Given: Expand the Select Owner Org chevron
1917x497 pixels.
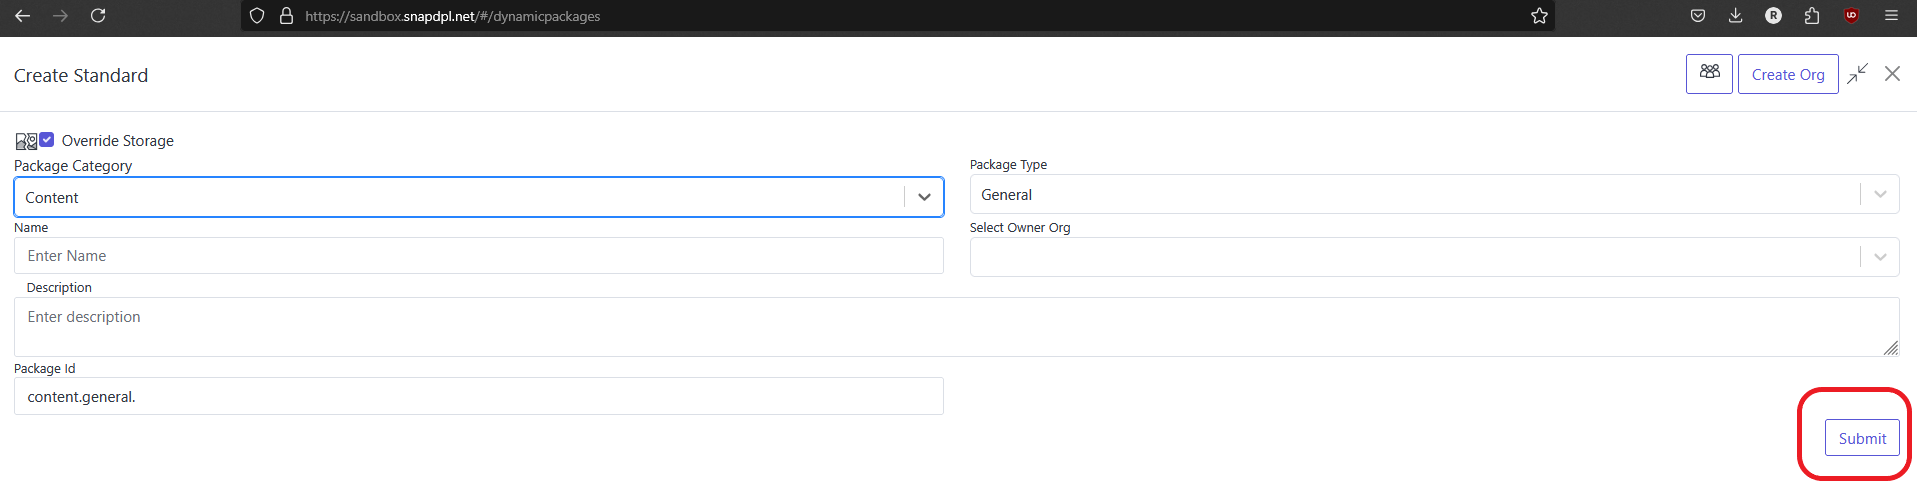Looking at the screenshot, I should (x=1880, y=257).
